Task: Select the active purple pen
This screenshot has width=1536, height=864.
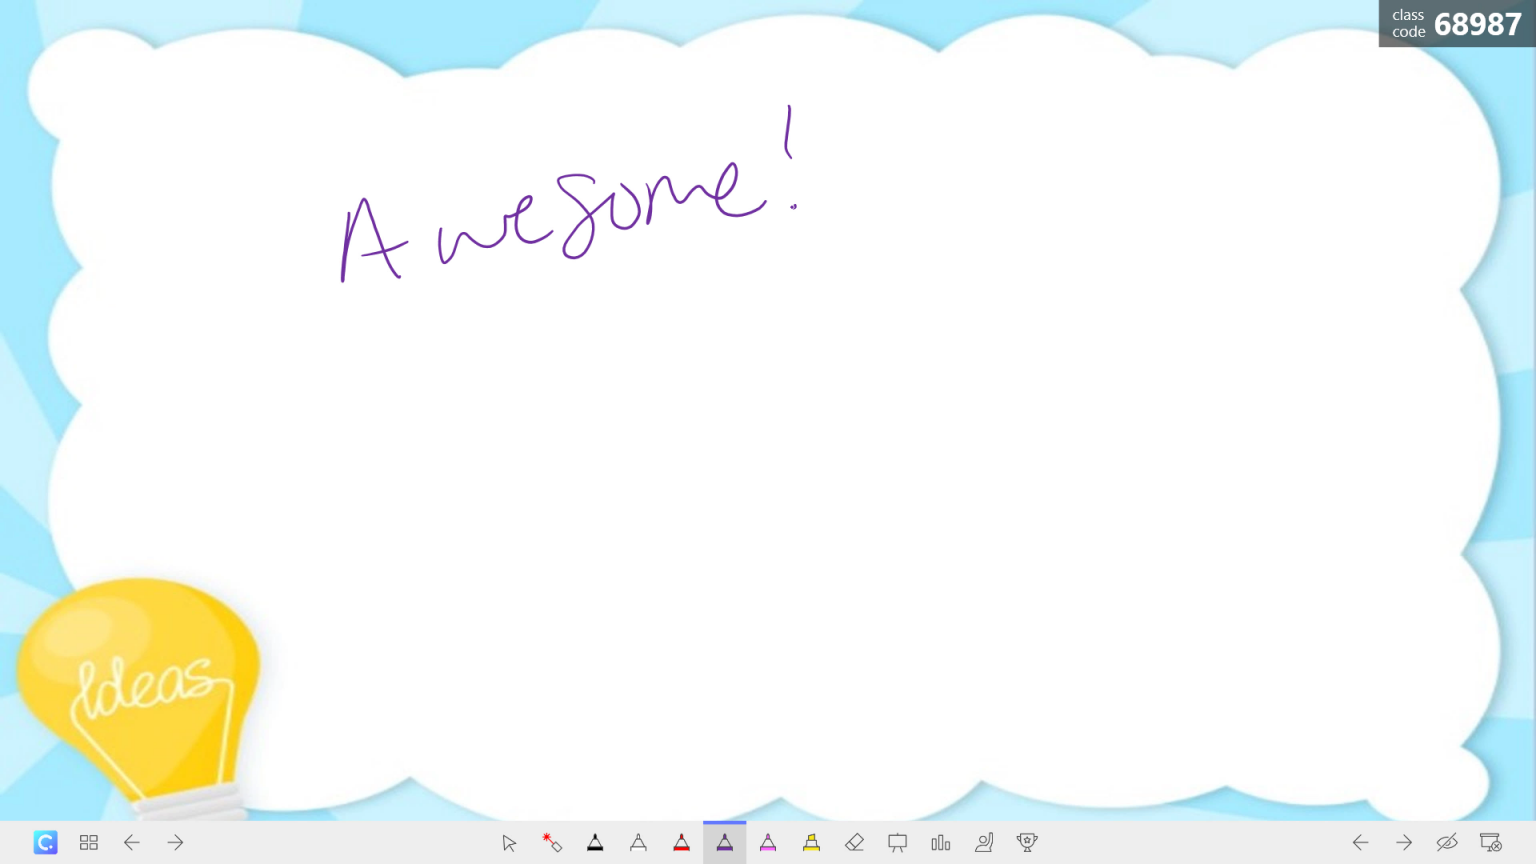Action: 725,843
